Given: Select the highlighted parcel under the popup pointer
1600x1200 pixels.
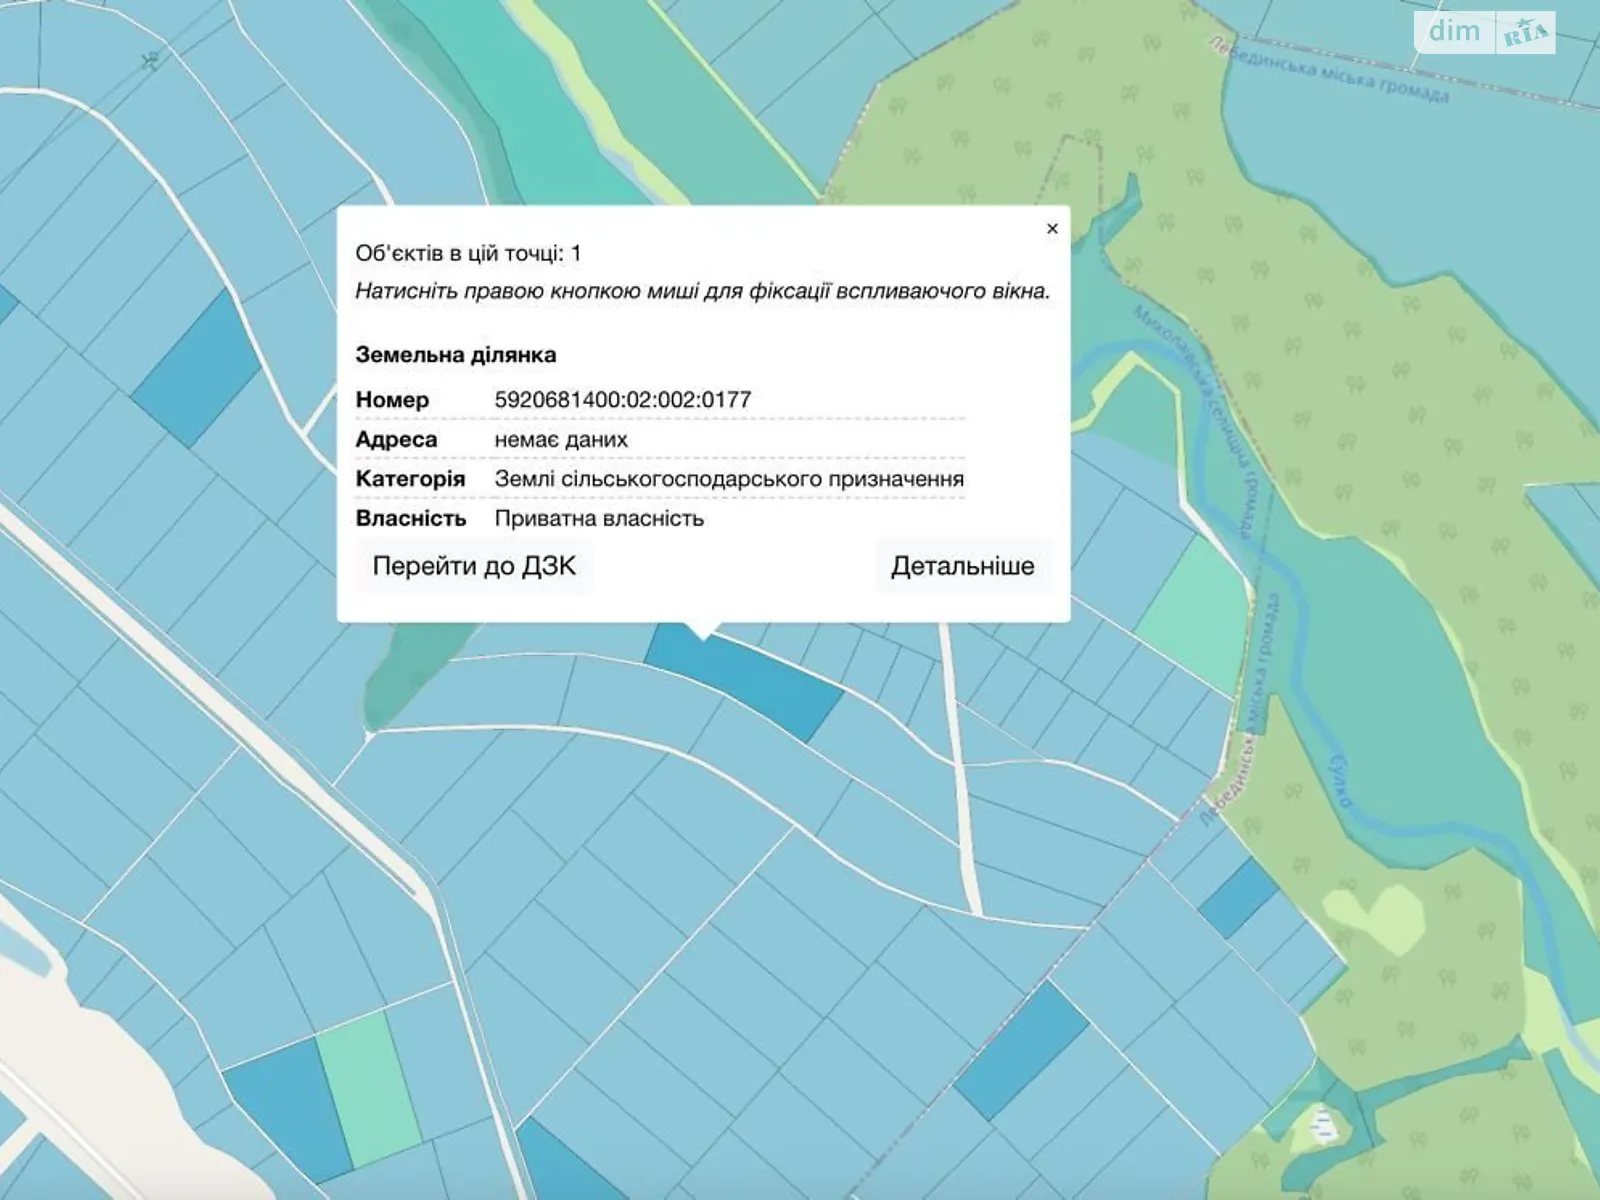Looking at the screenshot, I should point(745,681).
